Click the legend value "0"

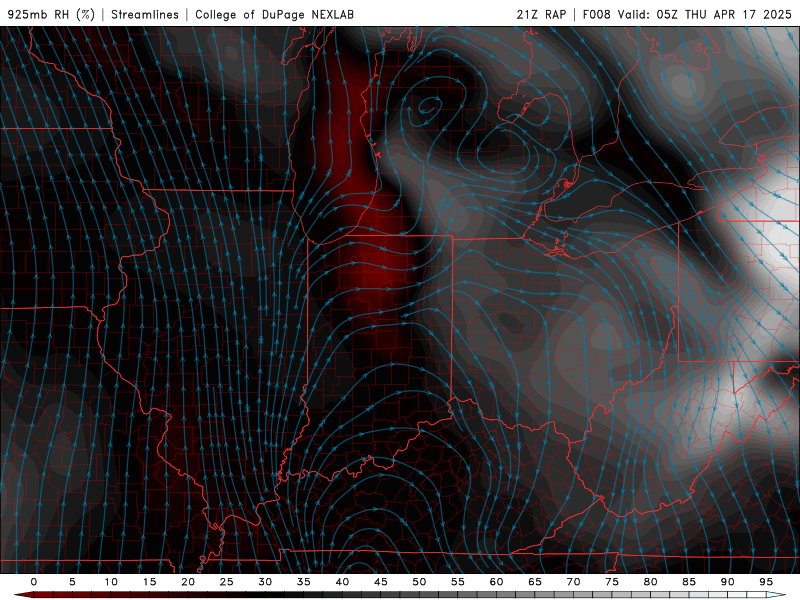click(x=34, y=582)
